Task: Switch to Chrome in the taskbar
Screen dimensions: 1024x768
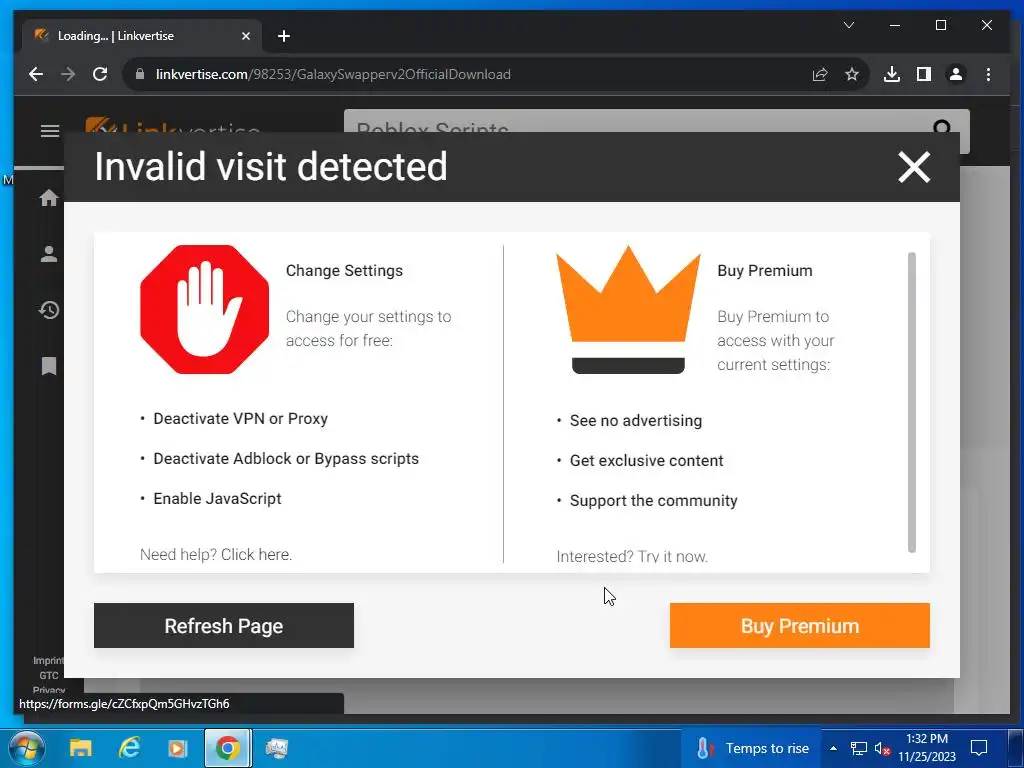Action: point(228,748)
